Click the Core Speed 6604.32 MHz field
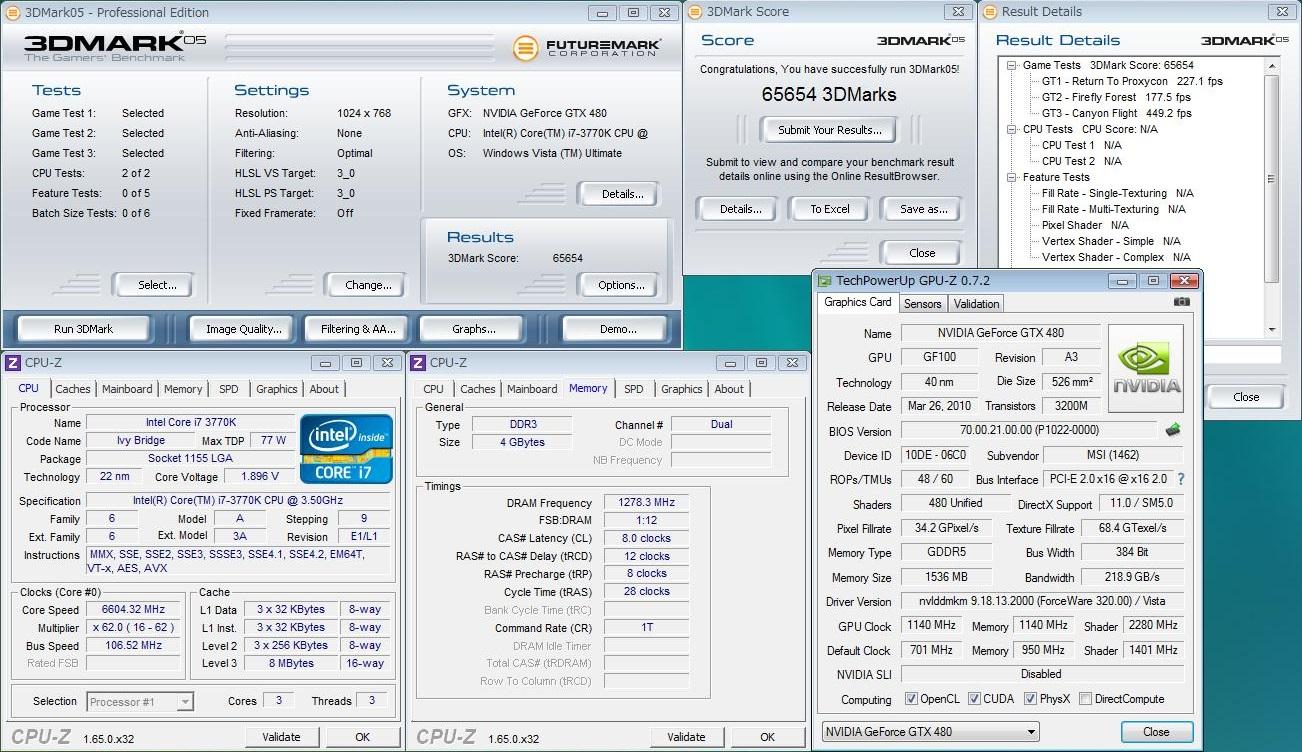1302x752 pixels. 134,609
